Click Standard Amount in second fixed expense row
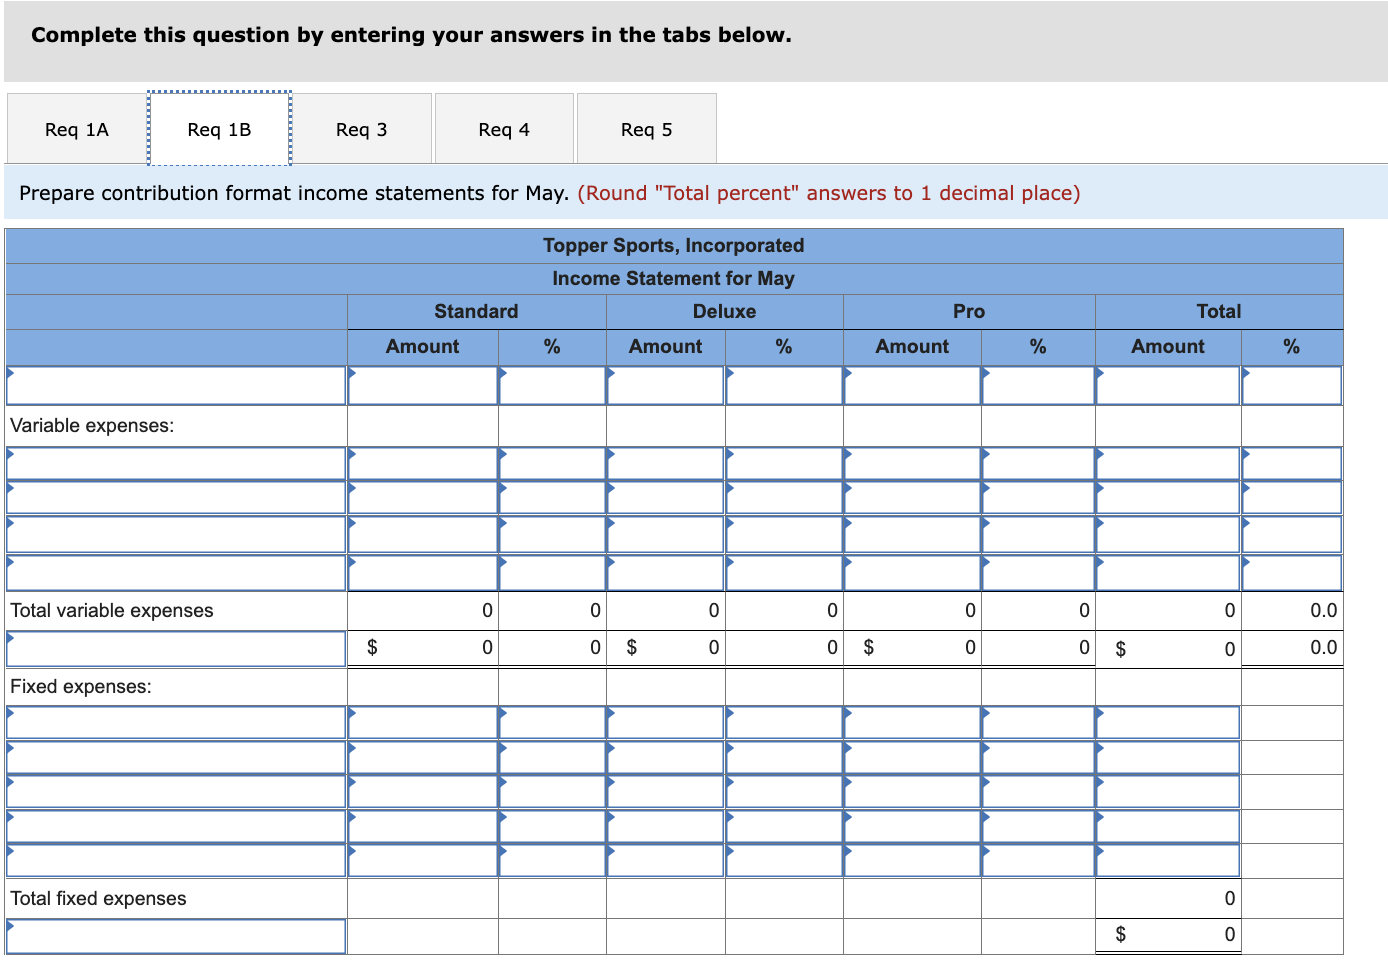 tap(423, 757)
